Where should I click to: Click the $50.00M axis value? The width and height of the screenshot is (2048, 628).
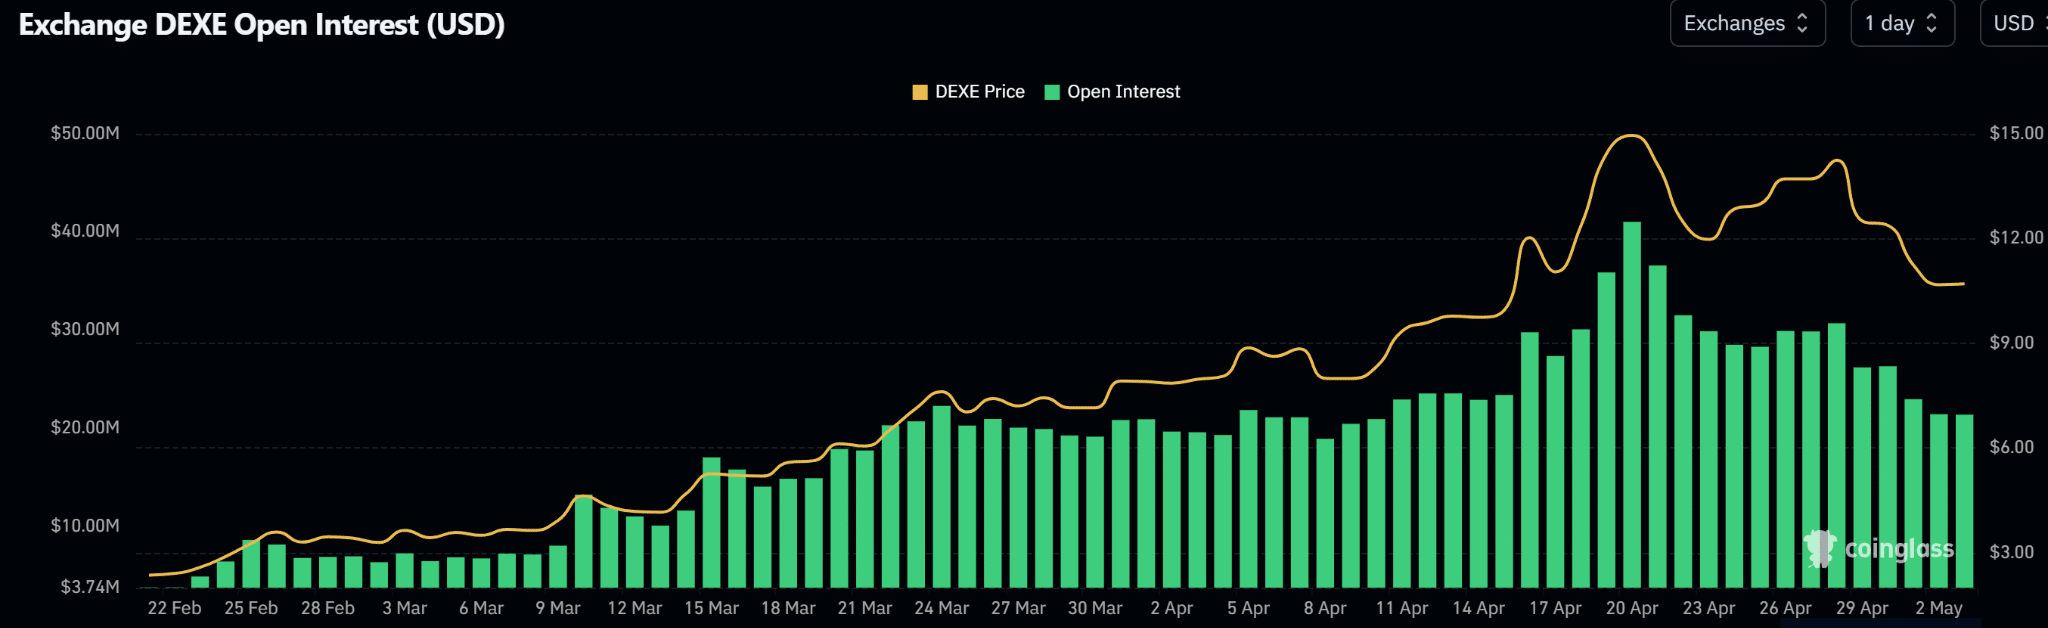[85, 133]
